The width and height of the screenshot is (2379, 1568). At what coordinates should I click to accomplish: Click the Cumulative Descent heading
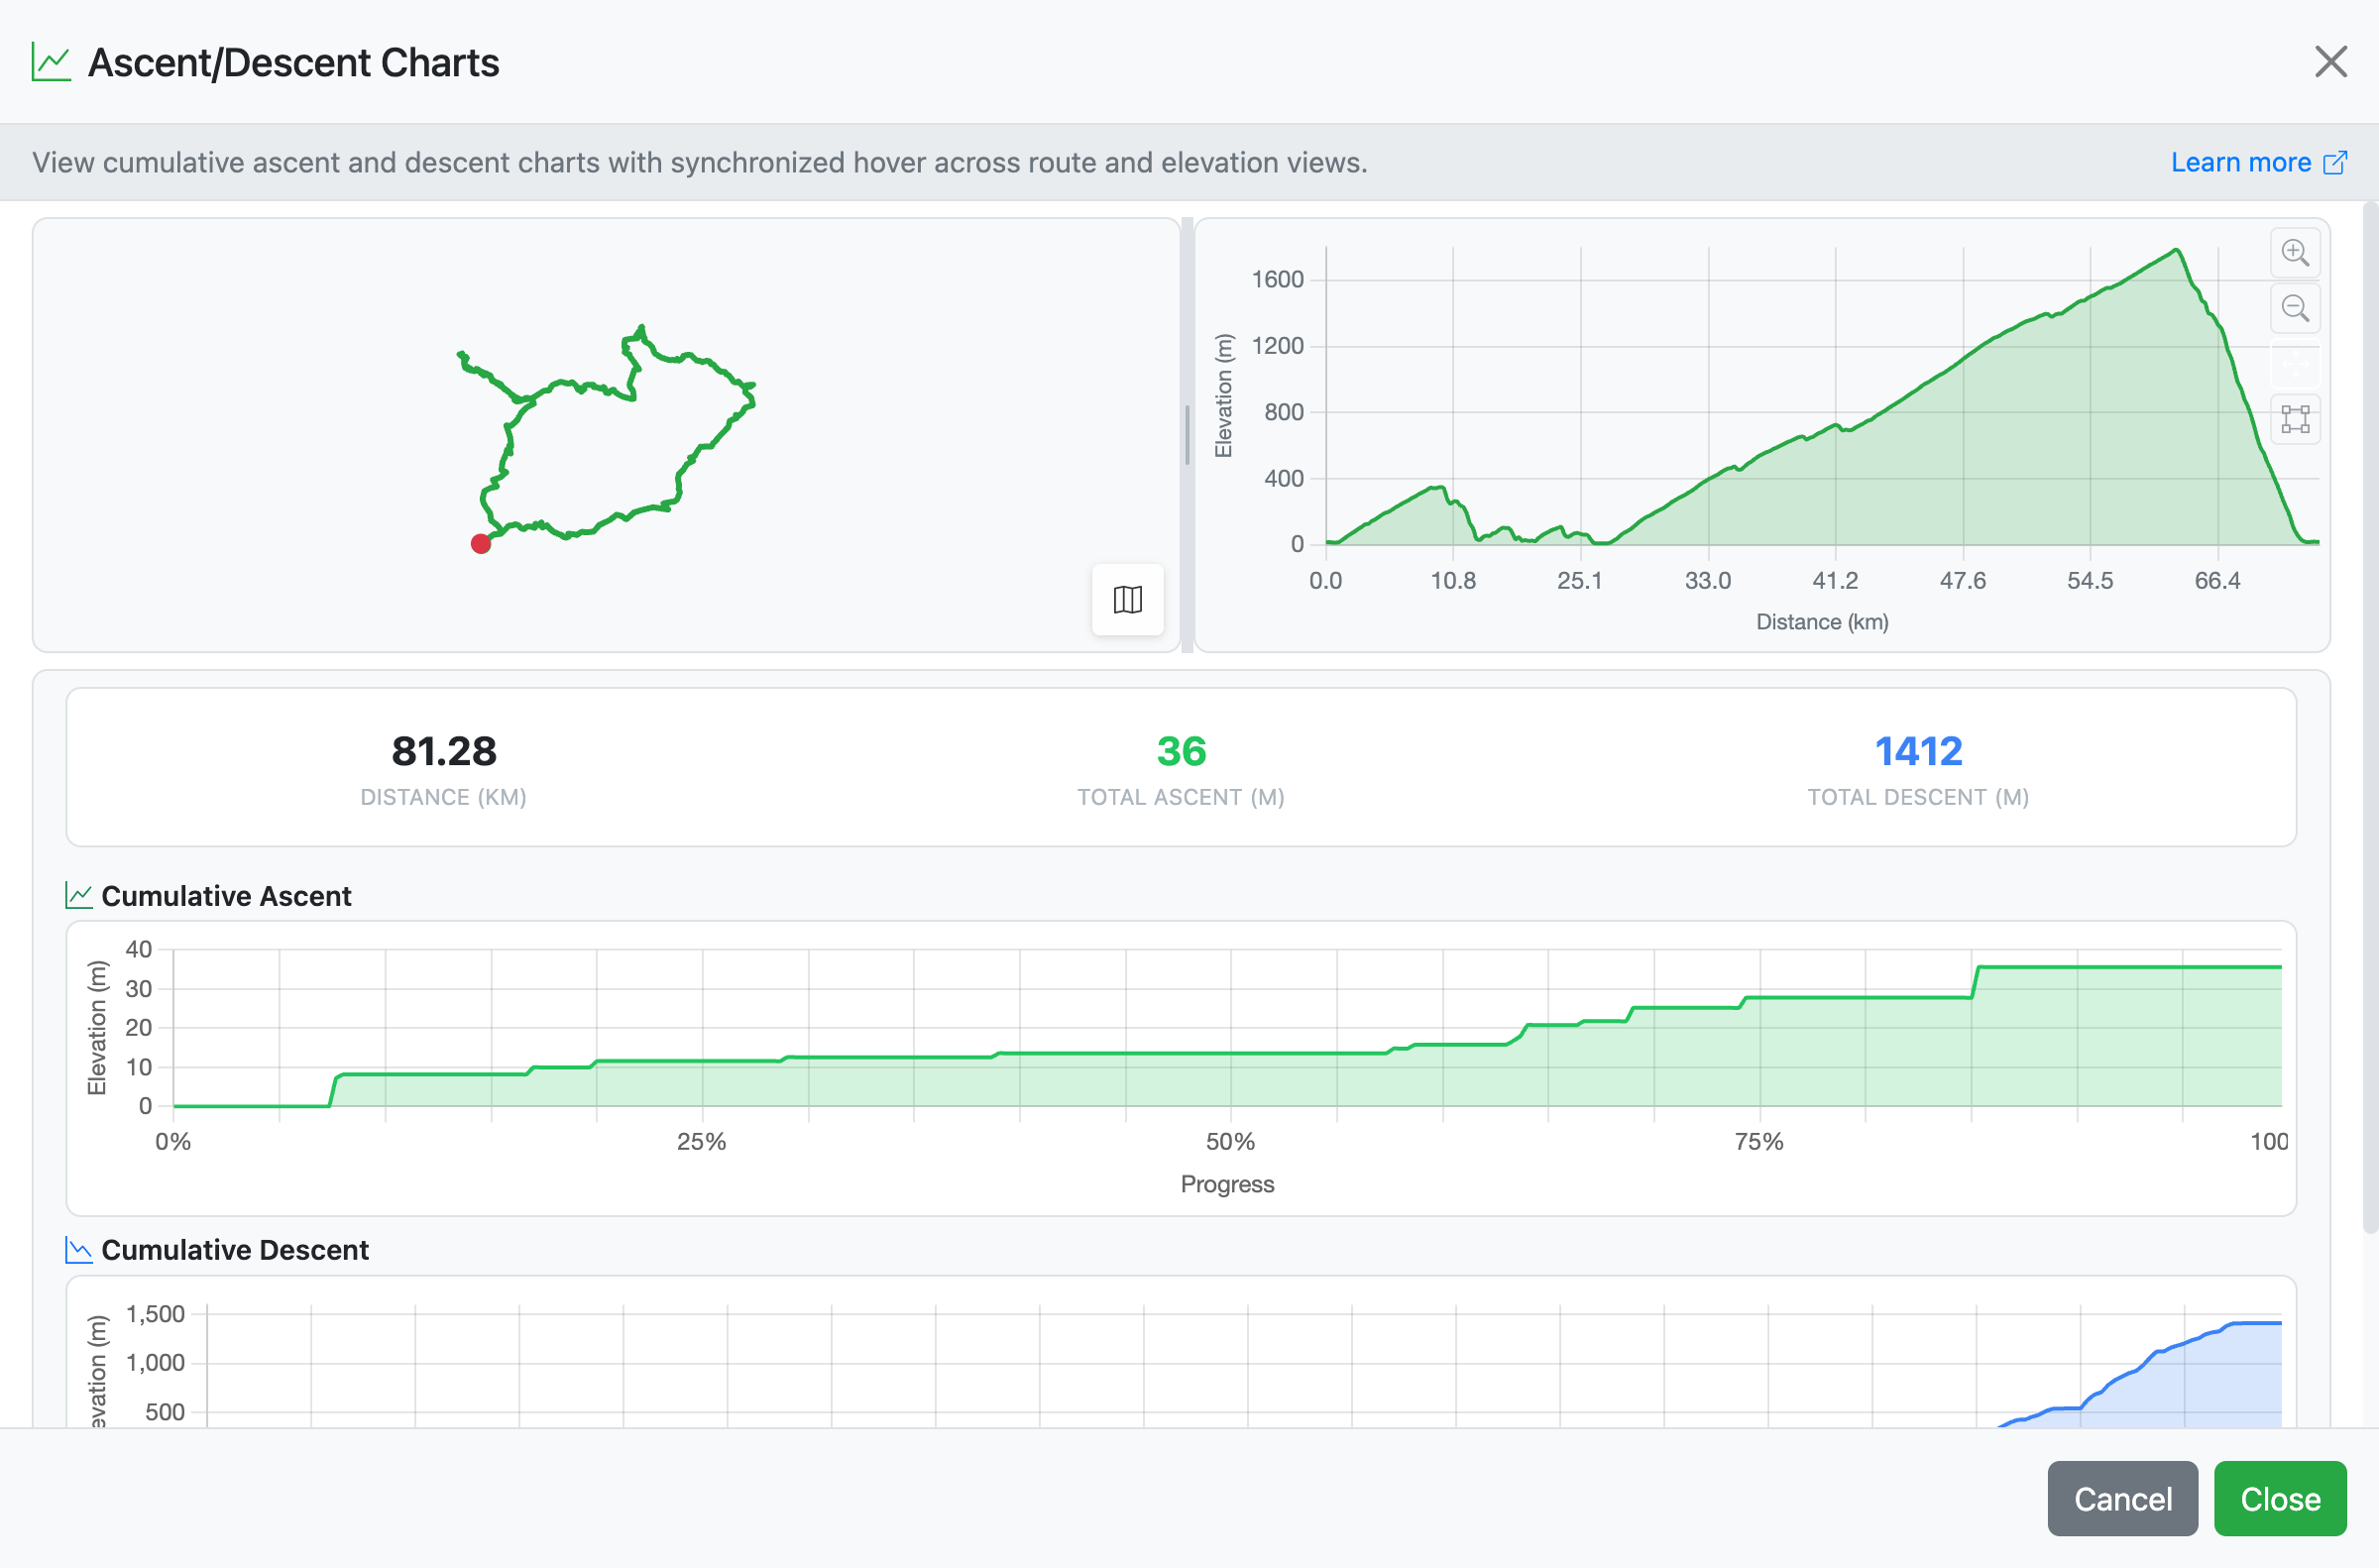click(x=235, y=1250)
